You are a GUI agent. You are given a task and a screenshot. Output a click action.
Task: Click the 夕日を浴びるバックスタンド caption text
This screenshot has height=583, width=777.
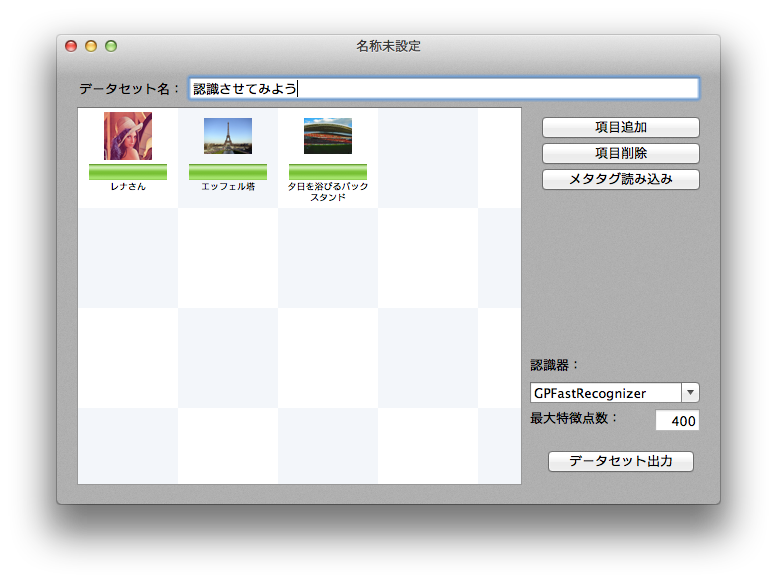coord(328,192)
